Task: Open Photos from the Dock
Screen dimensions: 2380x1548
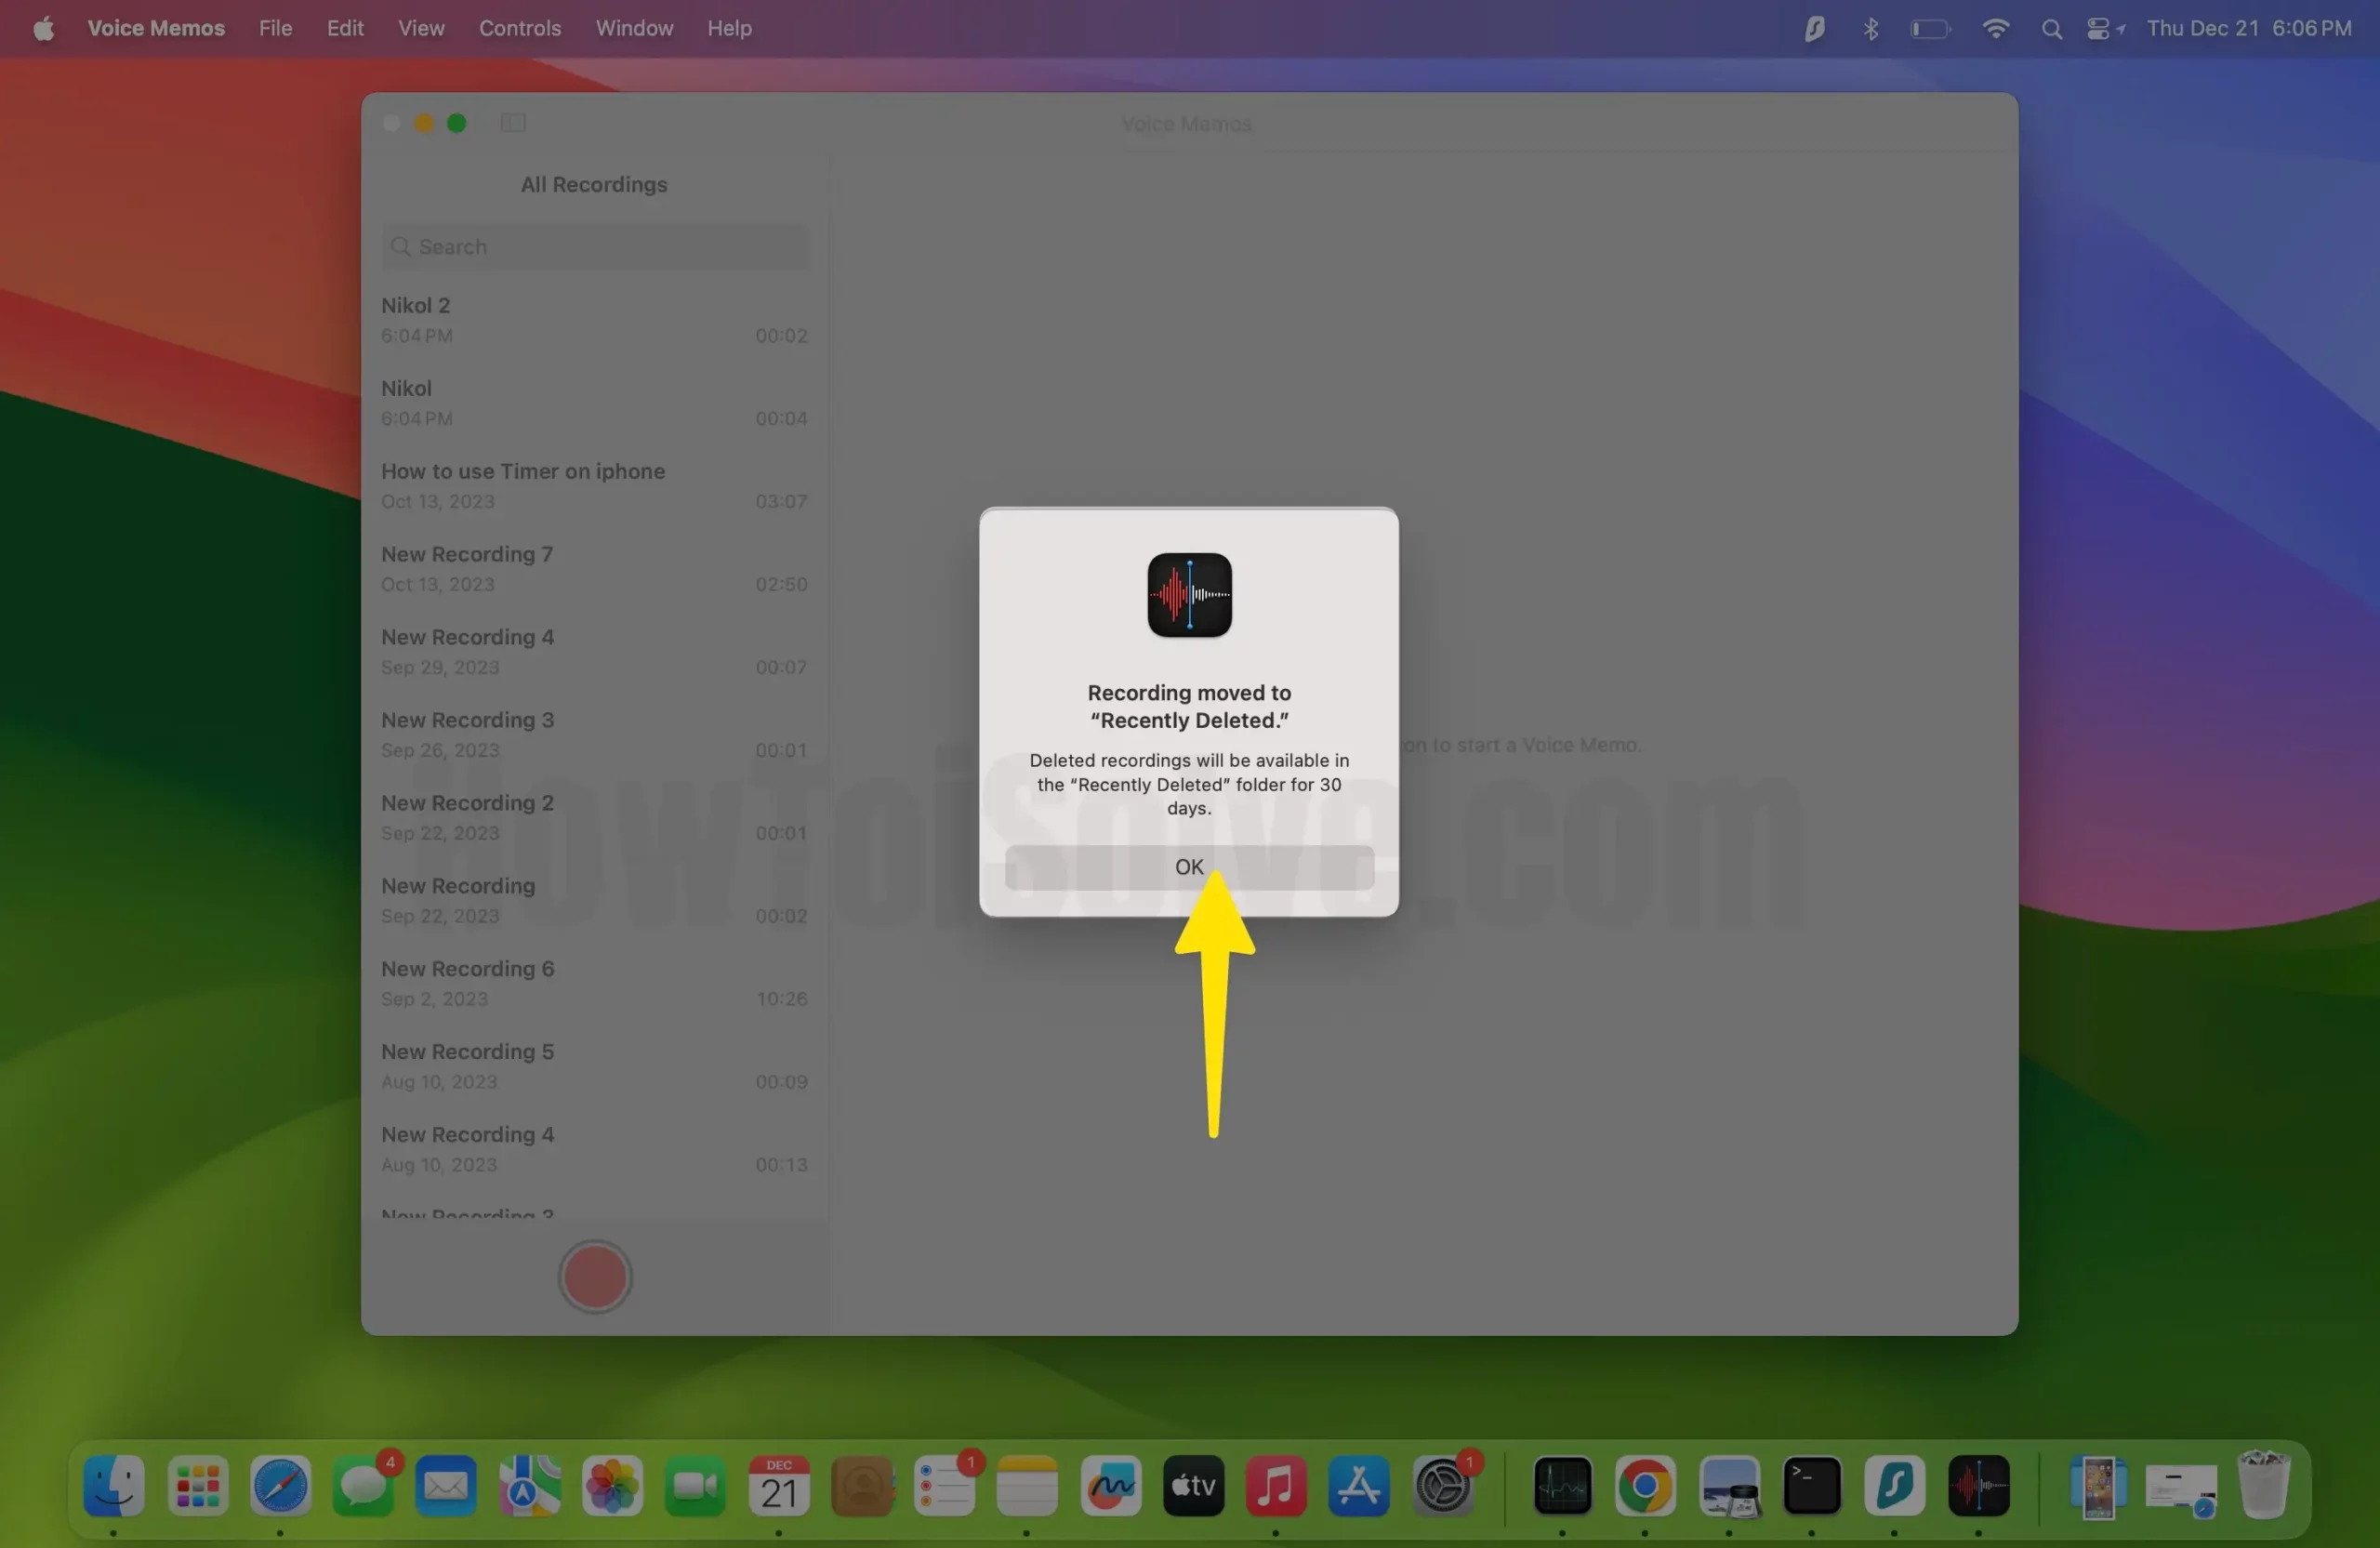Action: [612, 1485]
